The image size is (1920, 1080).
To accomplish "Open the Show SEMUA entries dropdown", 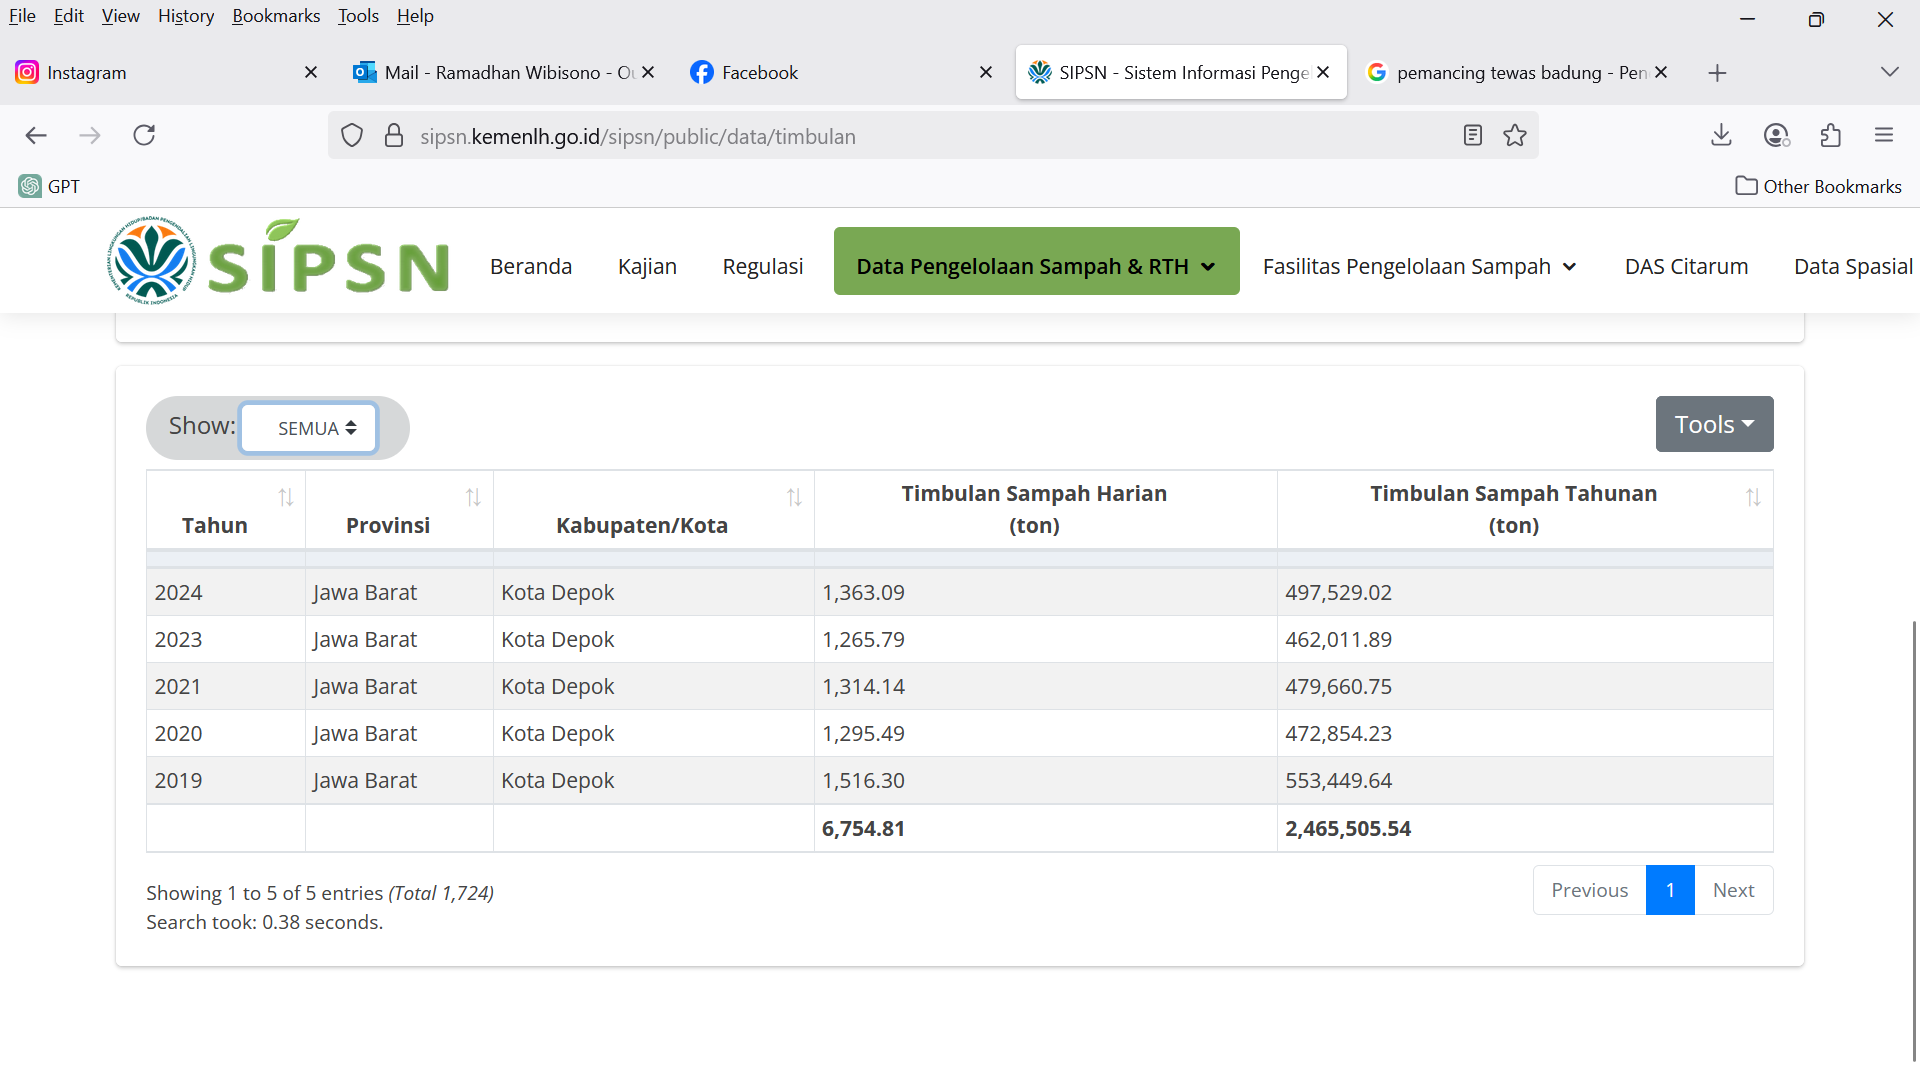I will pos(309,428).
